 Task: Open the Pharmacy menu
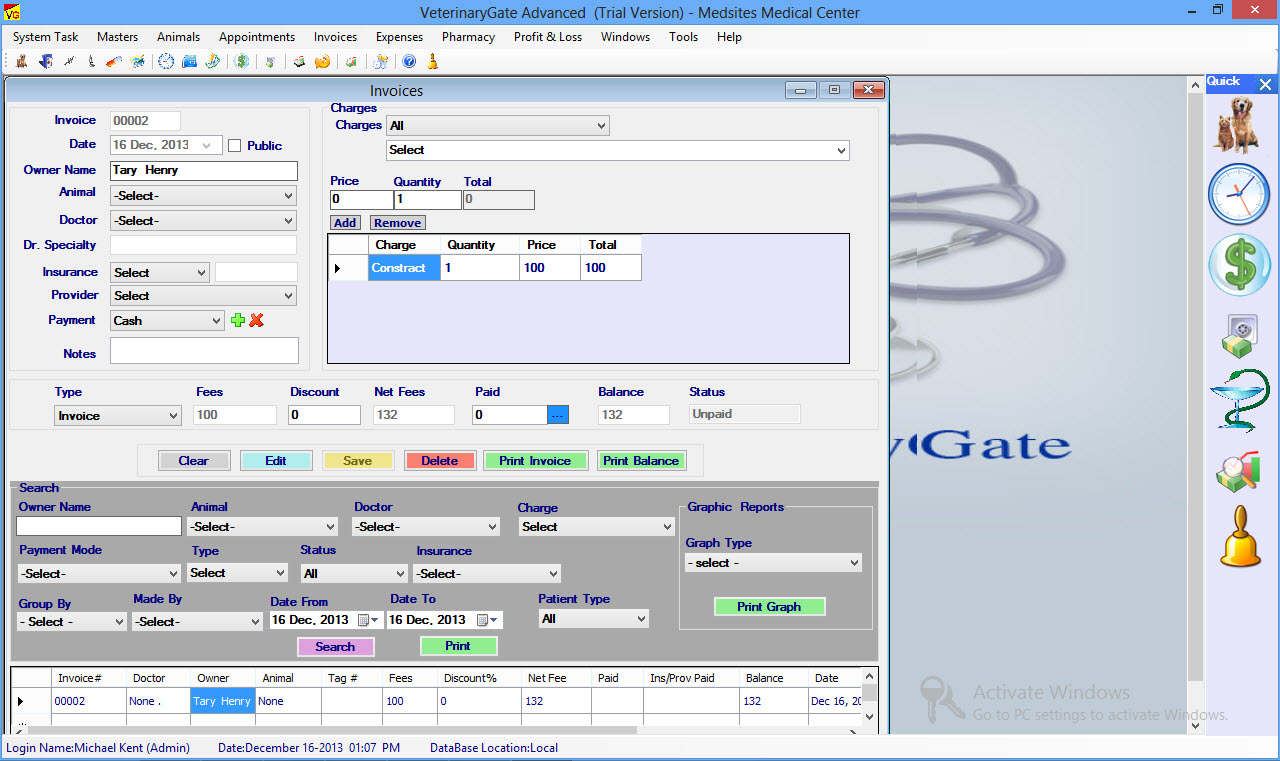468,37
